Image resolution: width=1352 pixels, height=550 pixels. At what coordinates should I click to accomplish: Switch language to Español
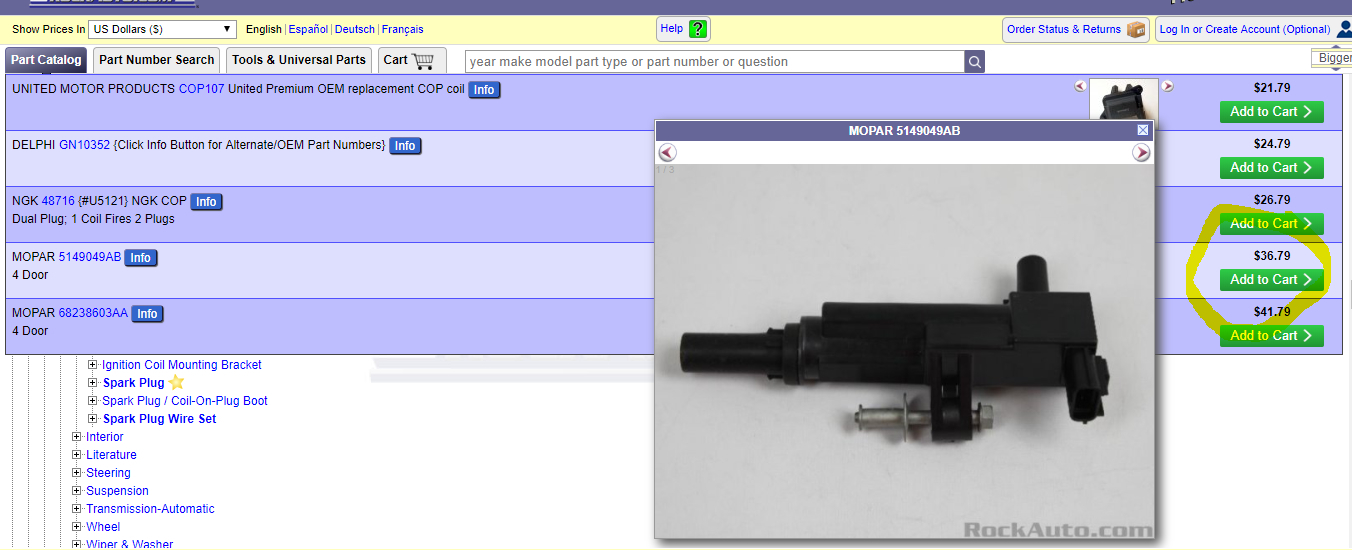point(308,29)
